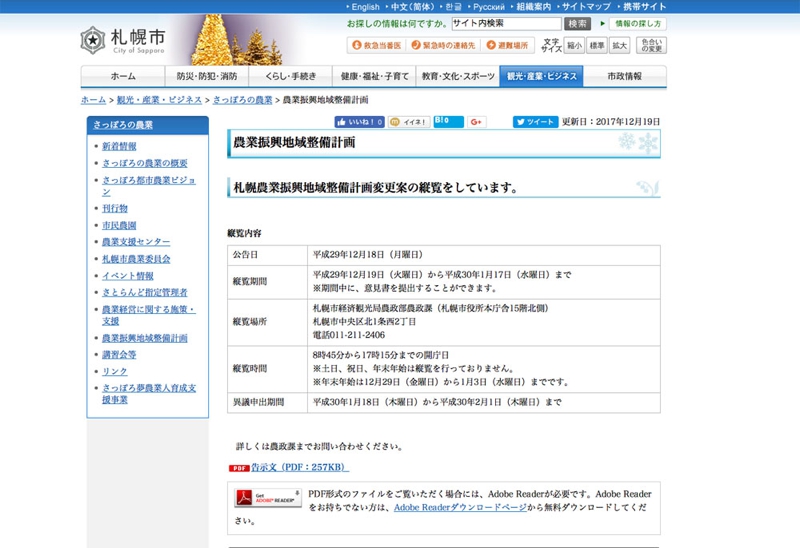Click the サイト内検索 search input field
Screen dimensions: 800x548
(504, 23)
